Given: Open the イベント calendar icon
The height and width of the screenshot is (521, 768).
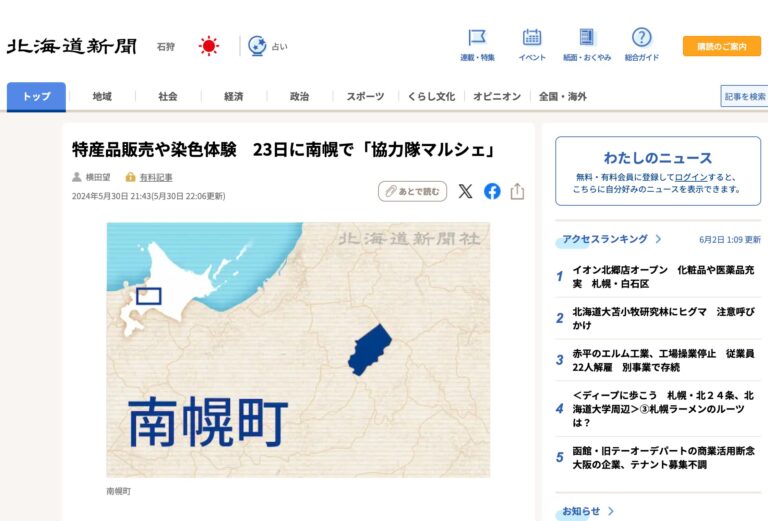Looking at the screenshot, I should pos(531,38).
